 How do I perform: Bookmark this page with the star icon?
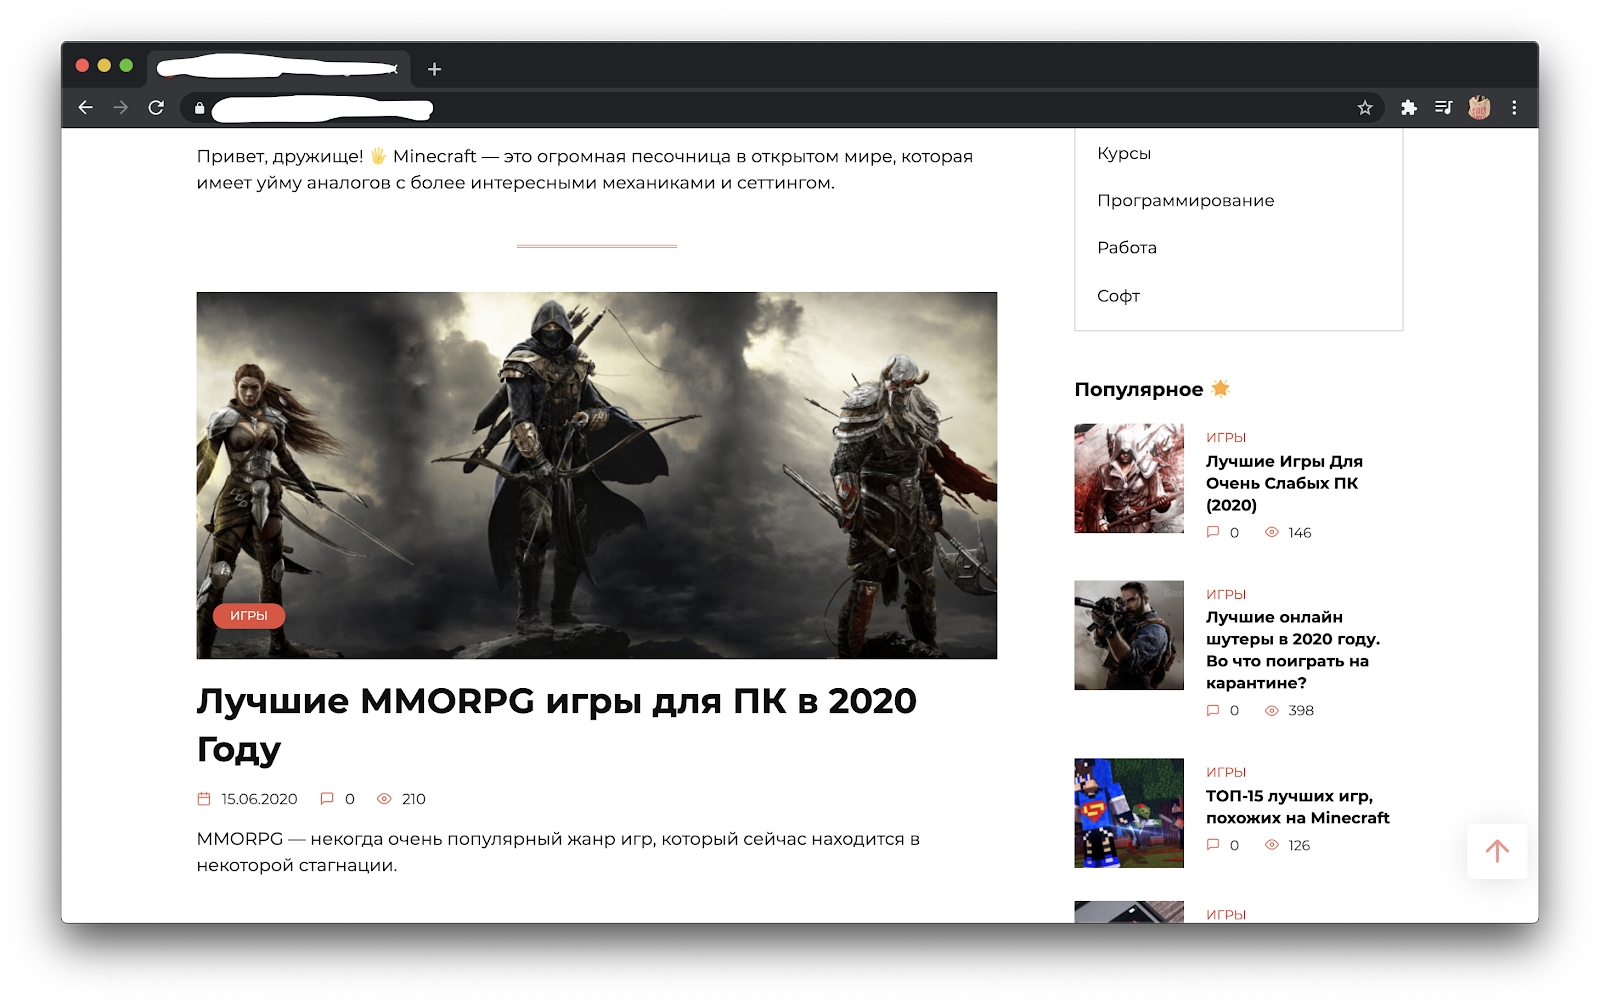pos(1365,108)
